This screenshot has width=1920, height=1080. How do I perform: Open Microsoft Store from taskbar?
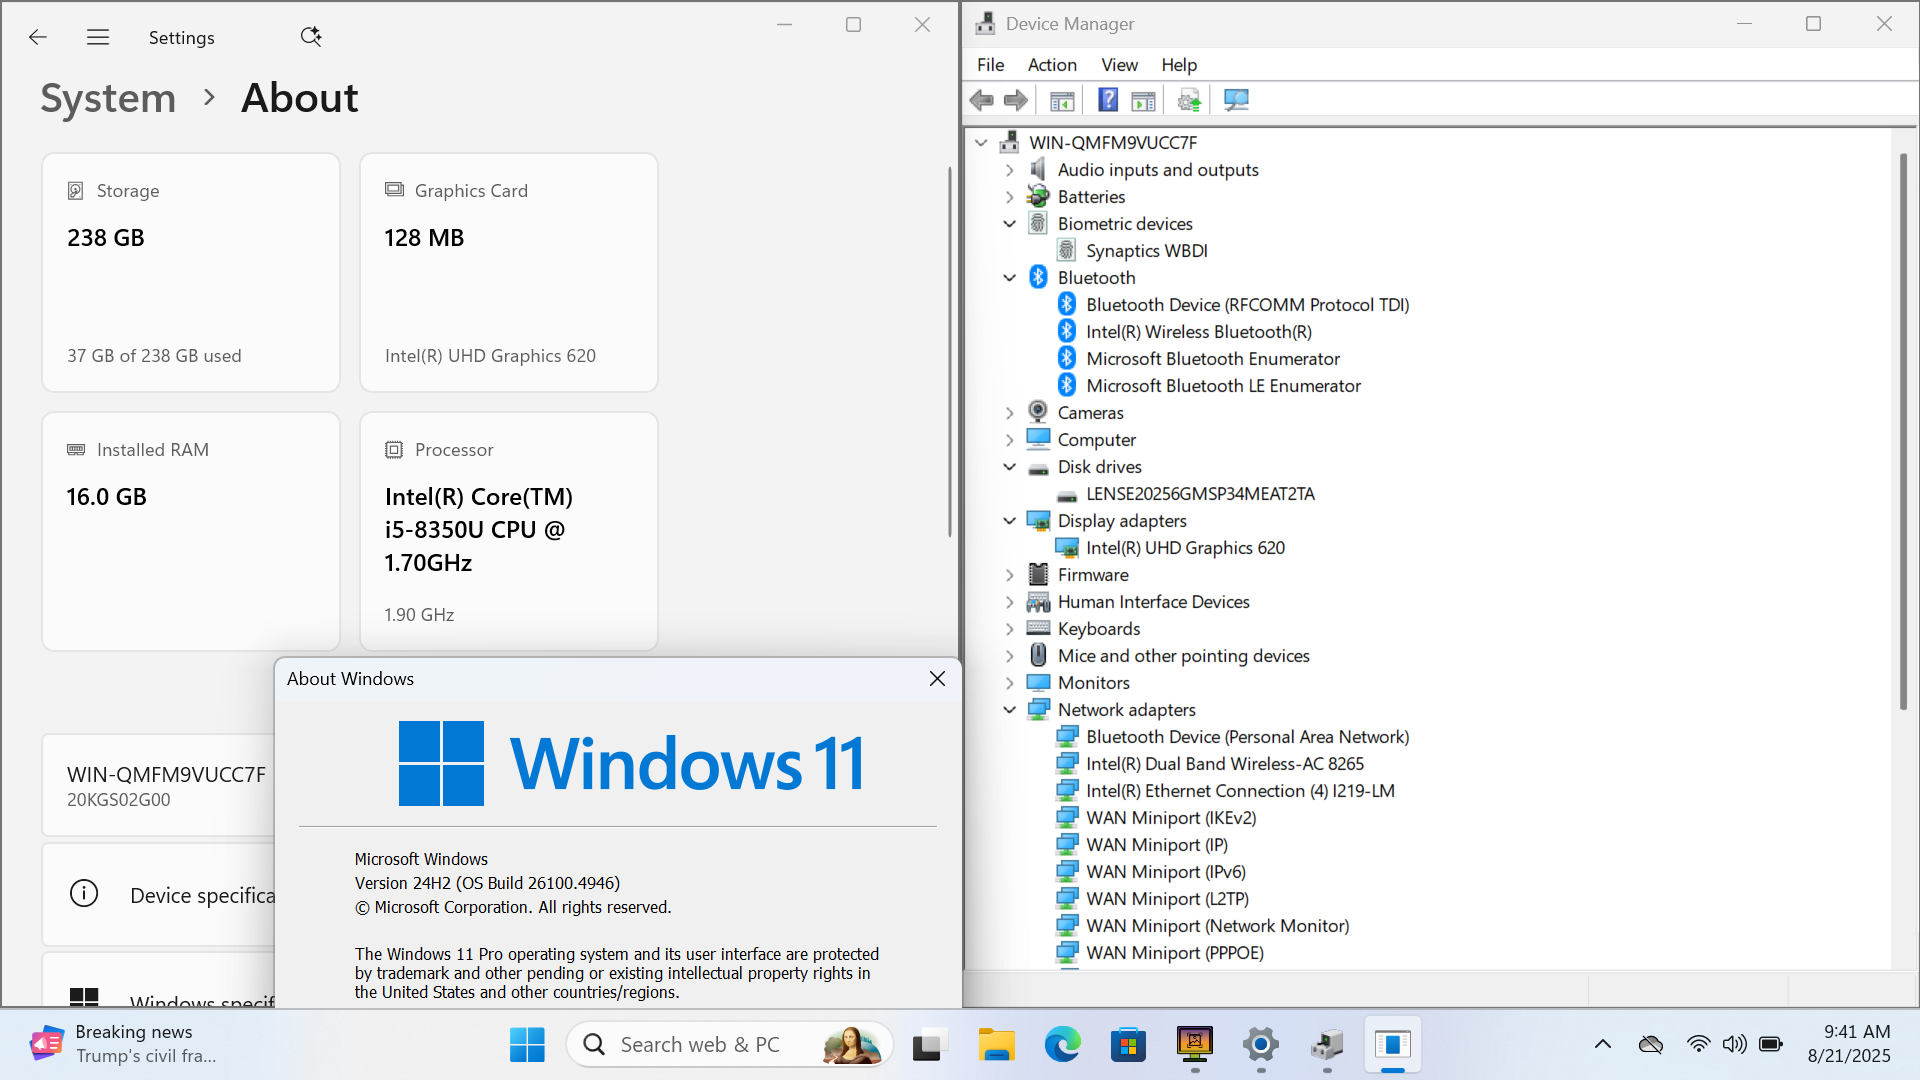pos(1128,1045)
